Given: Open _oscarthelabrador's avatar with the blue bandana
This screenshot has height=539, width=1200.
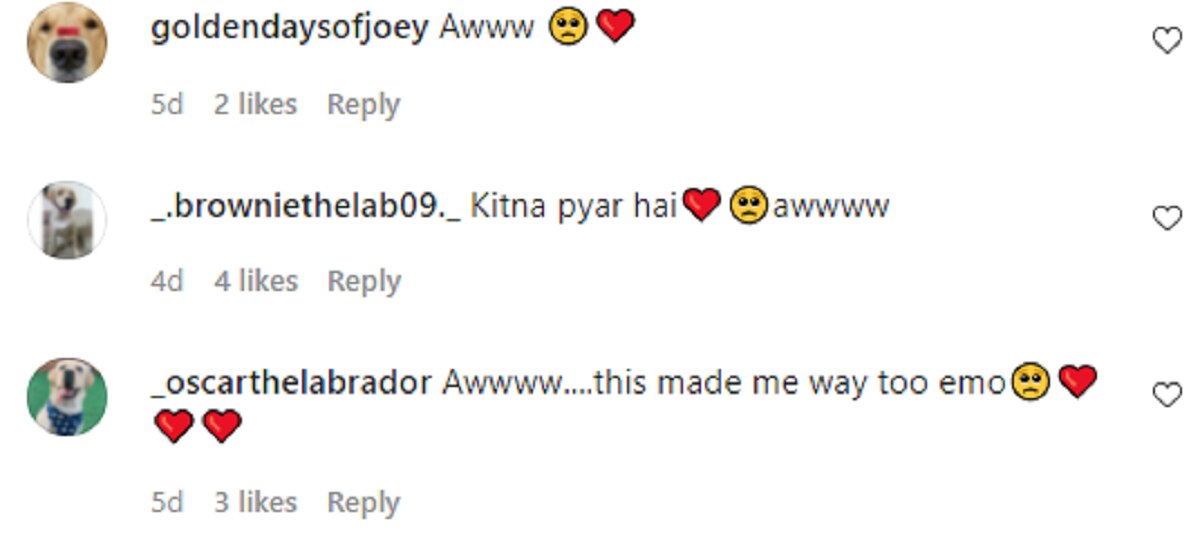Looking at the screenshot, I should coord(67,397).
